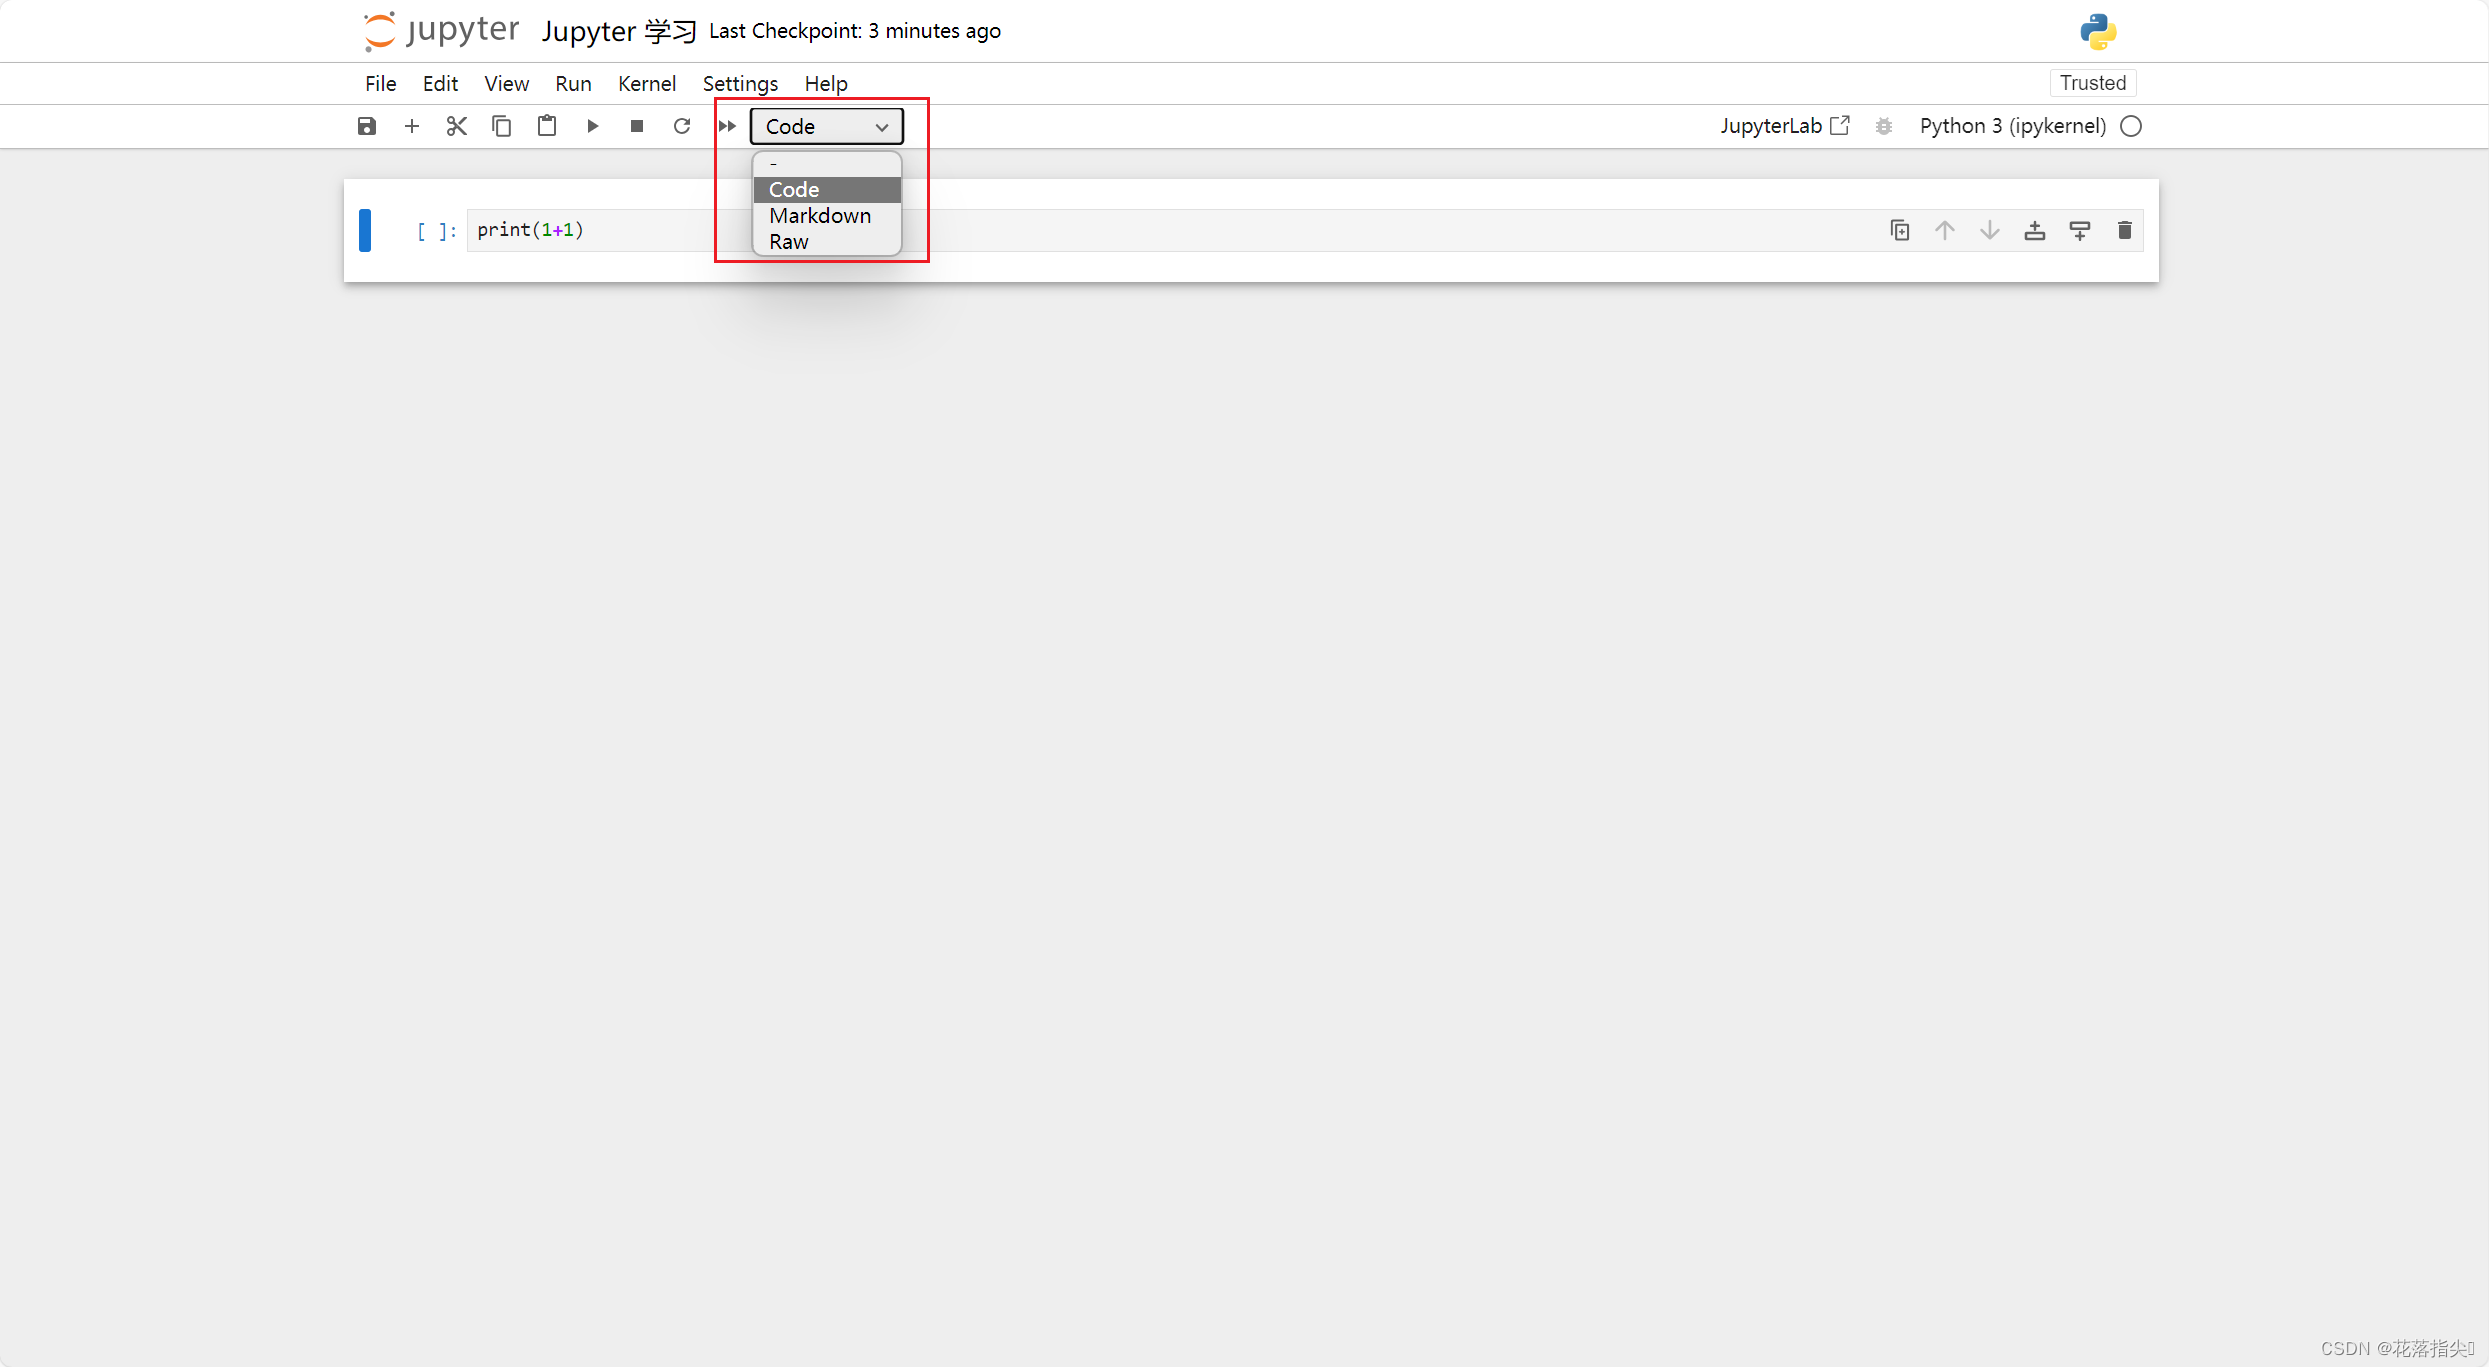Image resolution: width=2489 pixels, height=1367 pixels.
Task: Click the Jupyter logo
Action: pyautogui.click(x=441, y=31)
